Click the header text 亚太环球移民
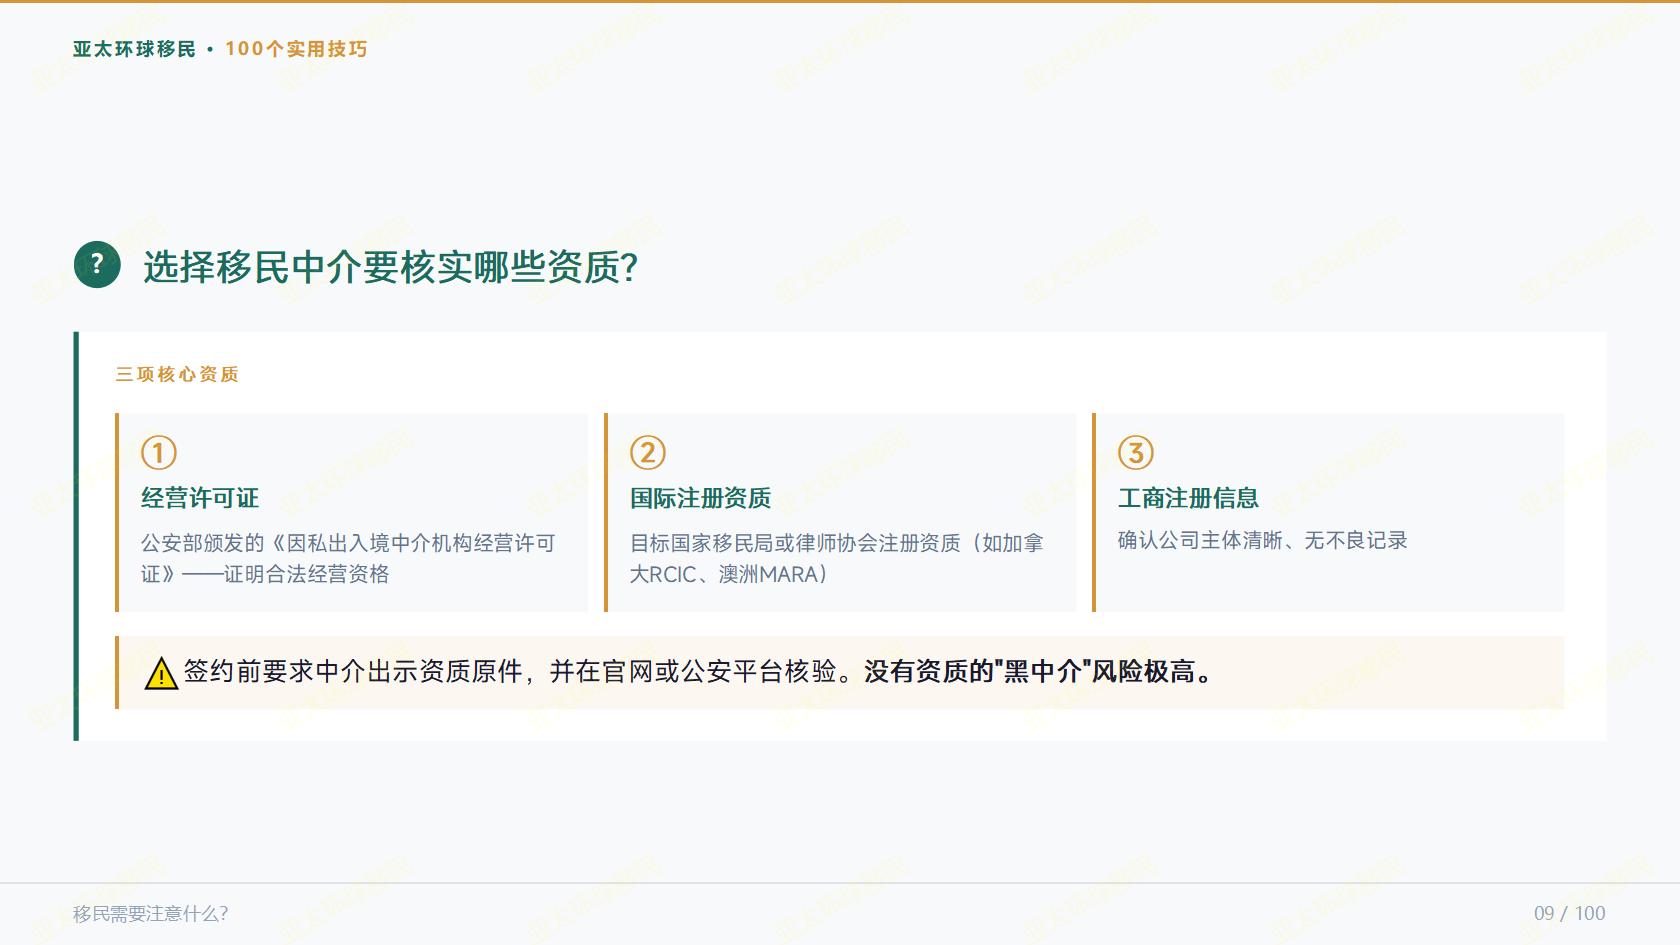The image size is (1680, 945). (x=135, y=49)
